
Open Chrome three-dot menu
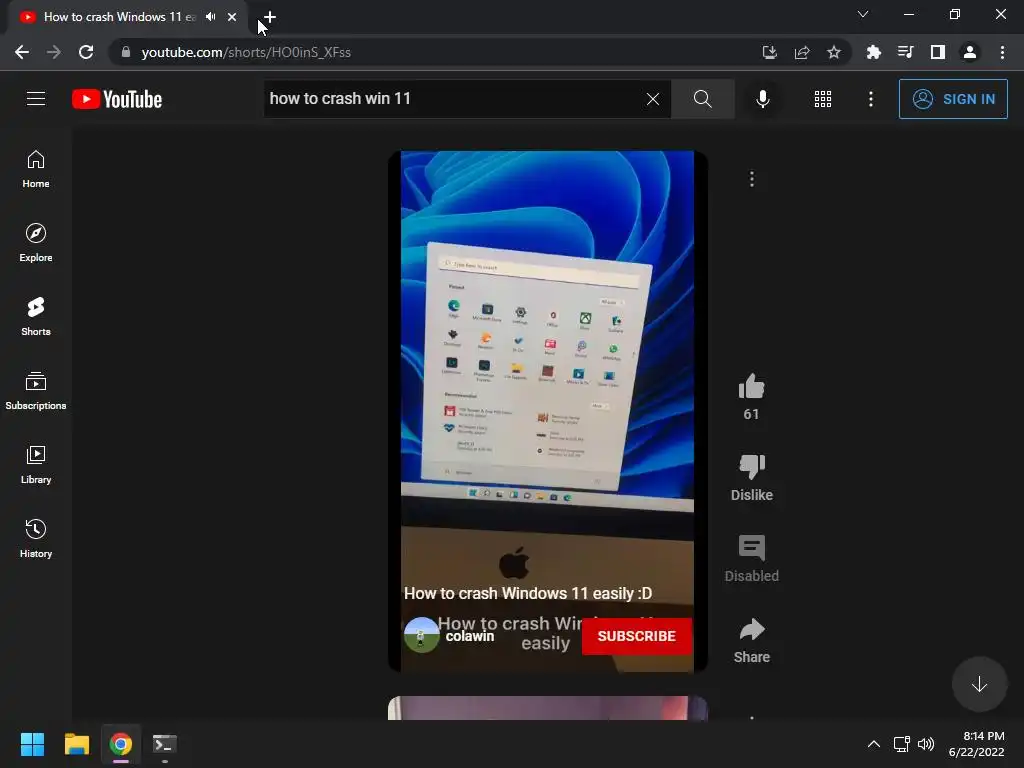[1002, 52]
